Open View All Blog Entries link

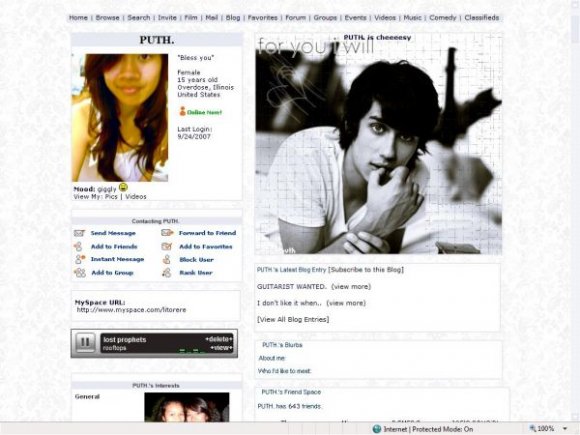293,319
